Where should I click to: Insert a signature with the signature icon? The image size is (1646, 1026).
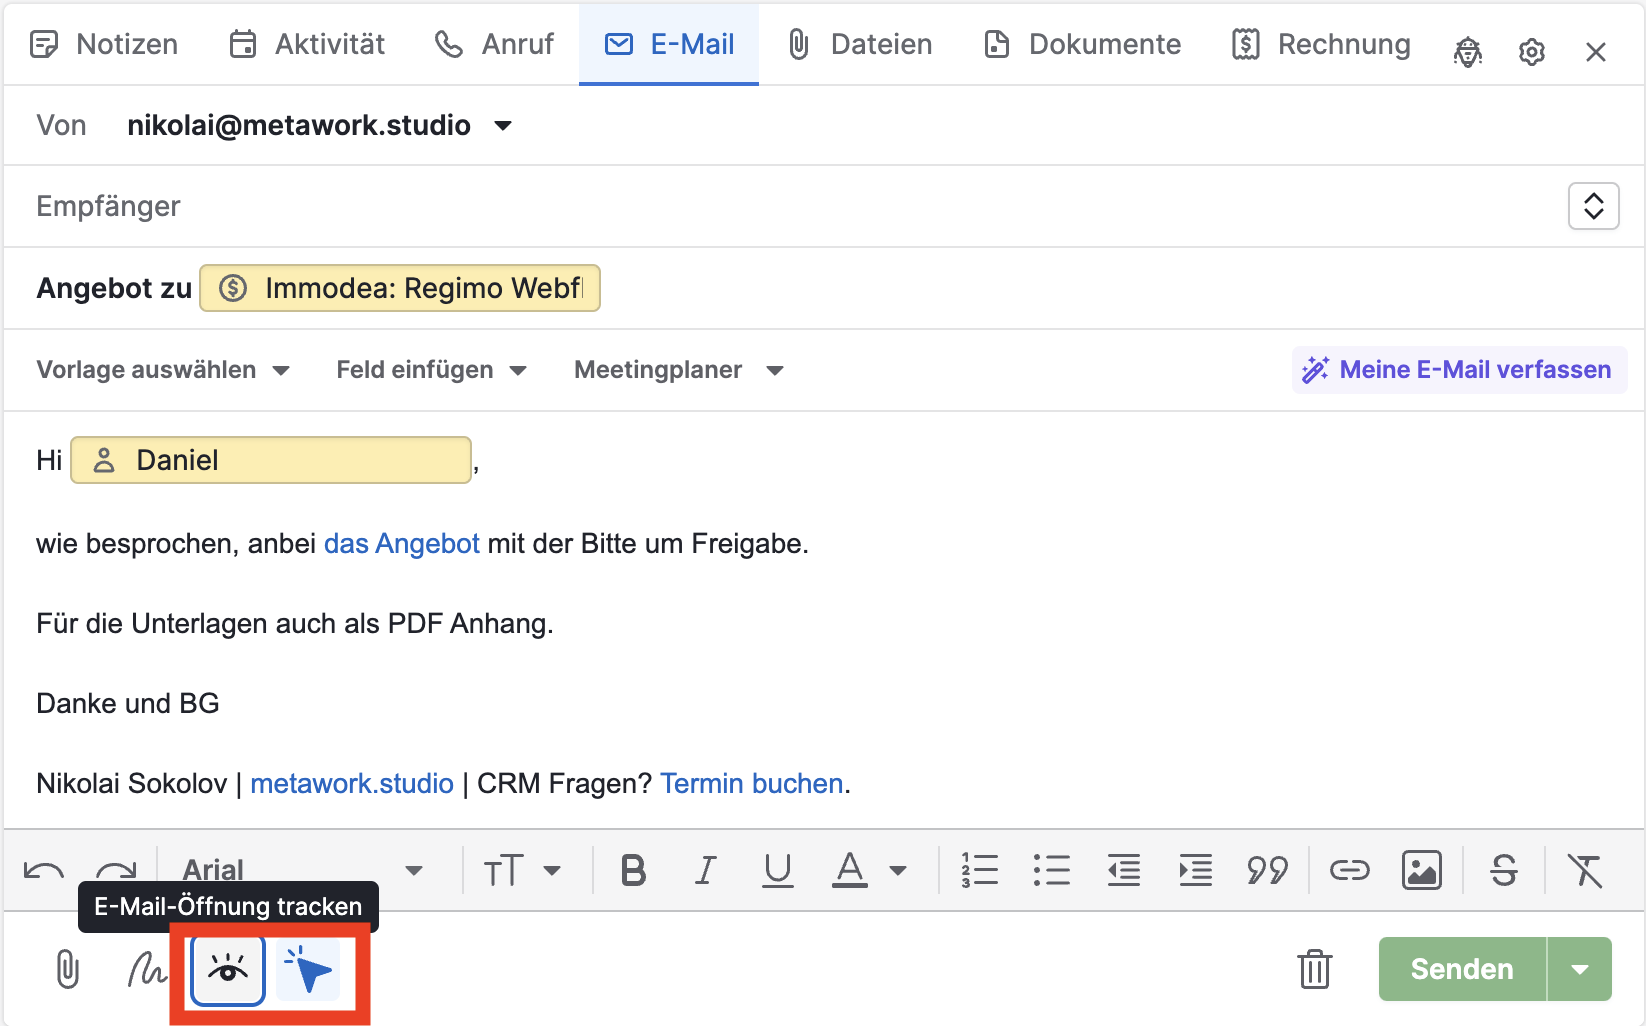[x=146, y=969]
